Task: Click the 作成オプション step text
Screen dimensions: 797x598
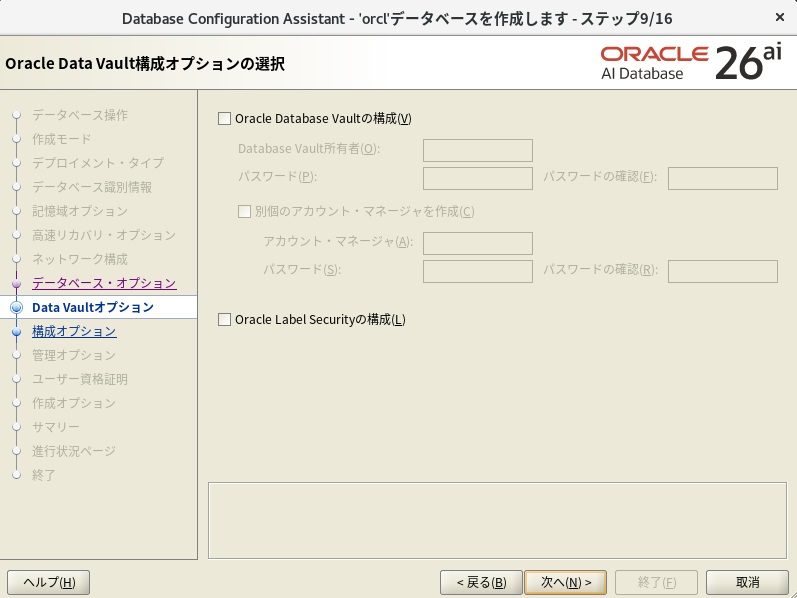Action: point(74,403)
